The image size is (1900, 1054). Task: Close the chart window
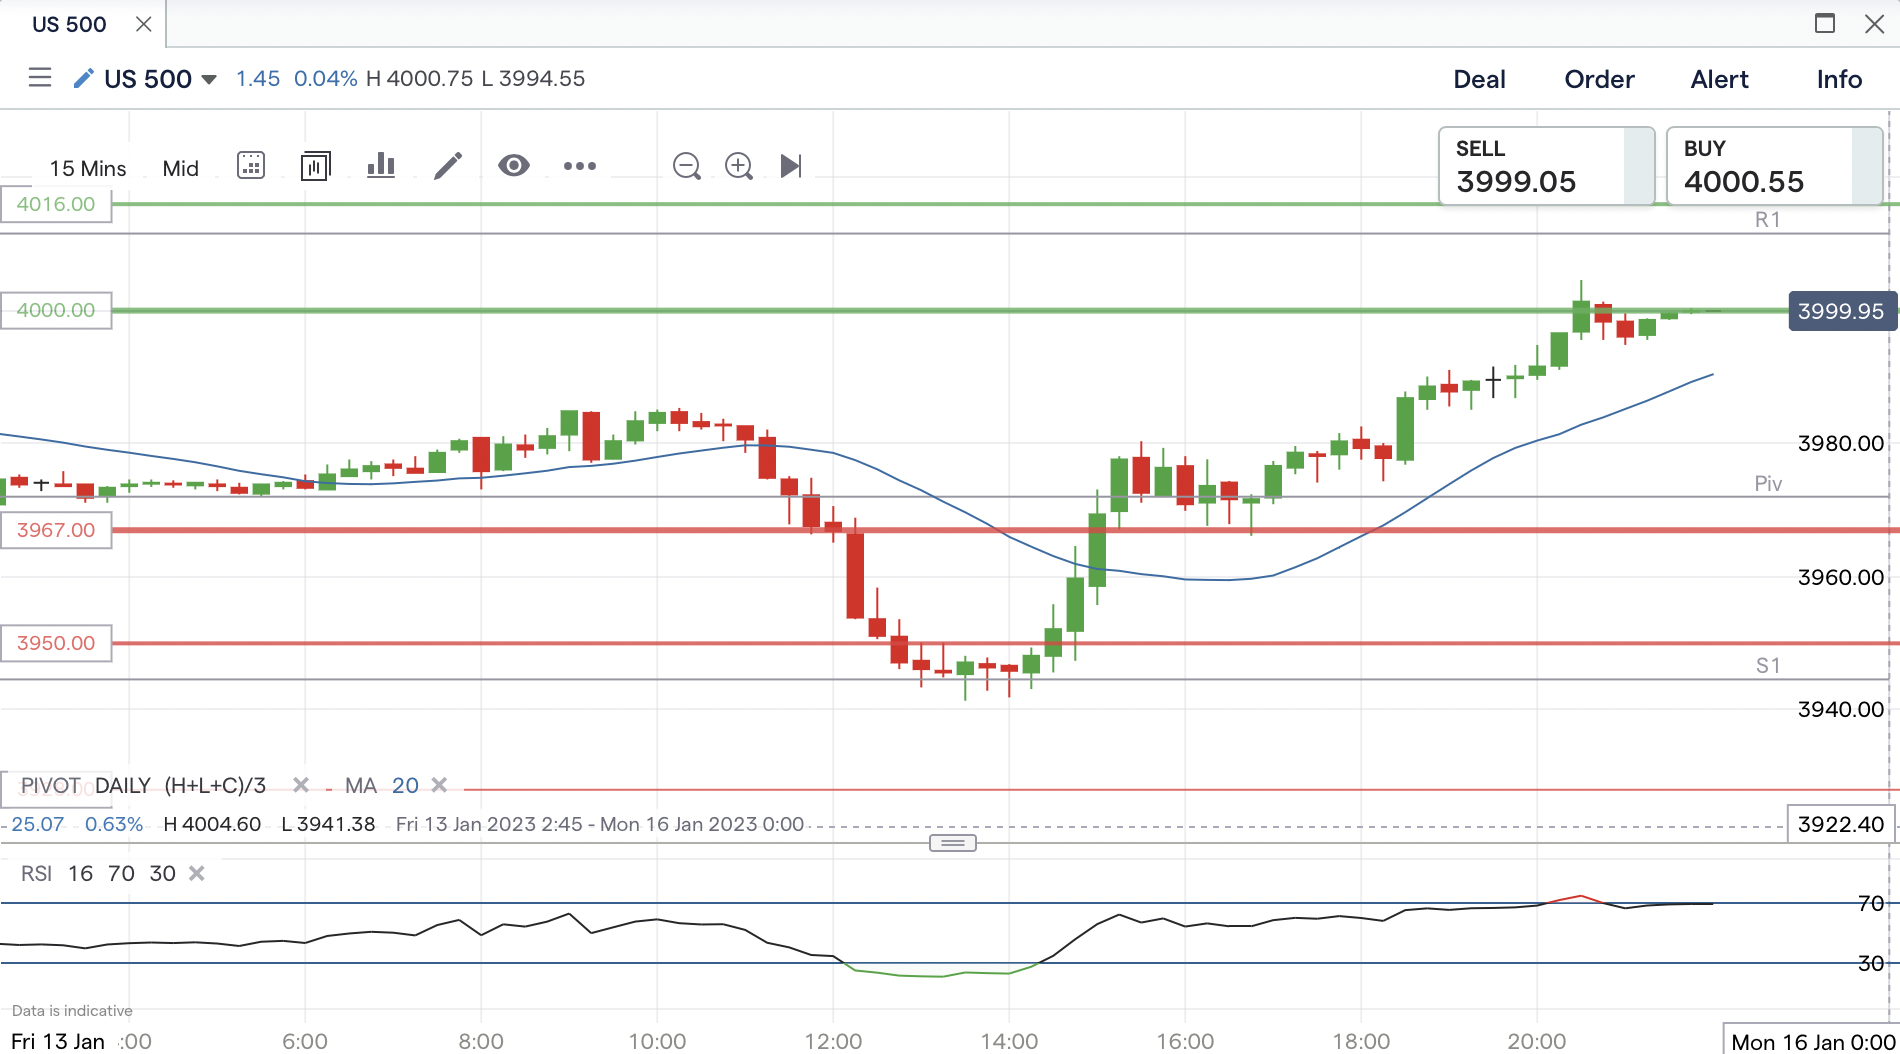1875,23
